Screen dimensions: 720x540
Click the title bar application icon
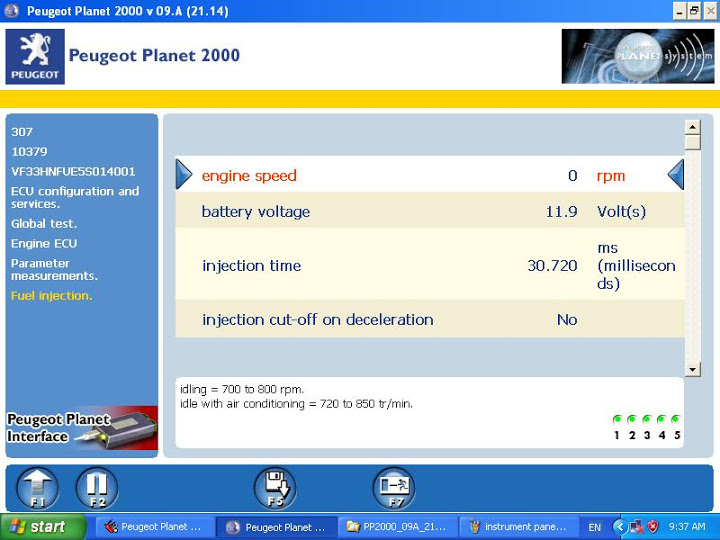(x=12, y=11)
